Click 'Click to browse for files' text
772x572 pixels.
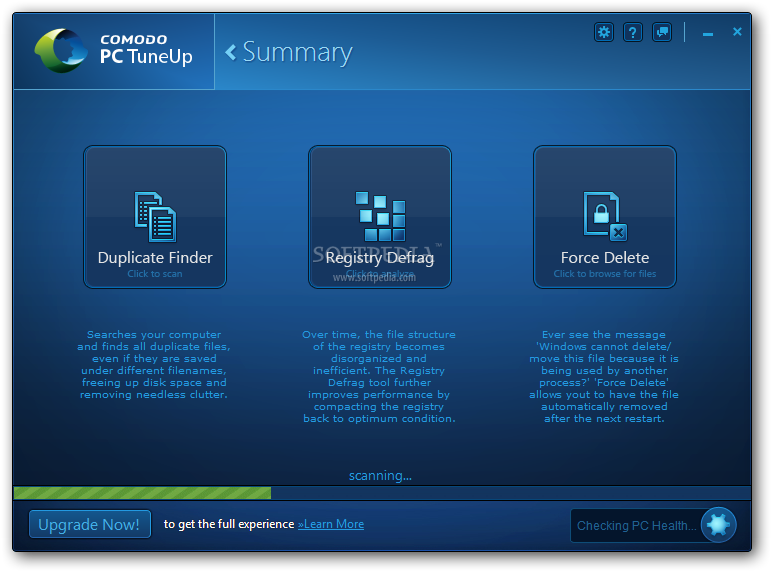pyautogui.click(x=605, y=274)
